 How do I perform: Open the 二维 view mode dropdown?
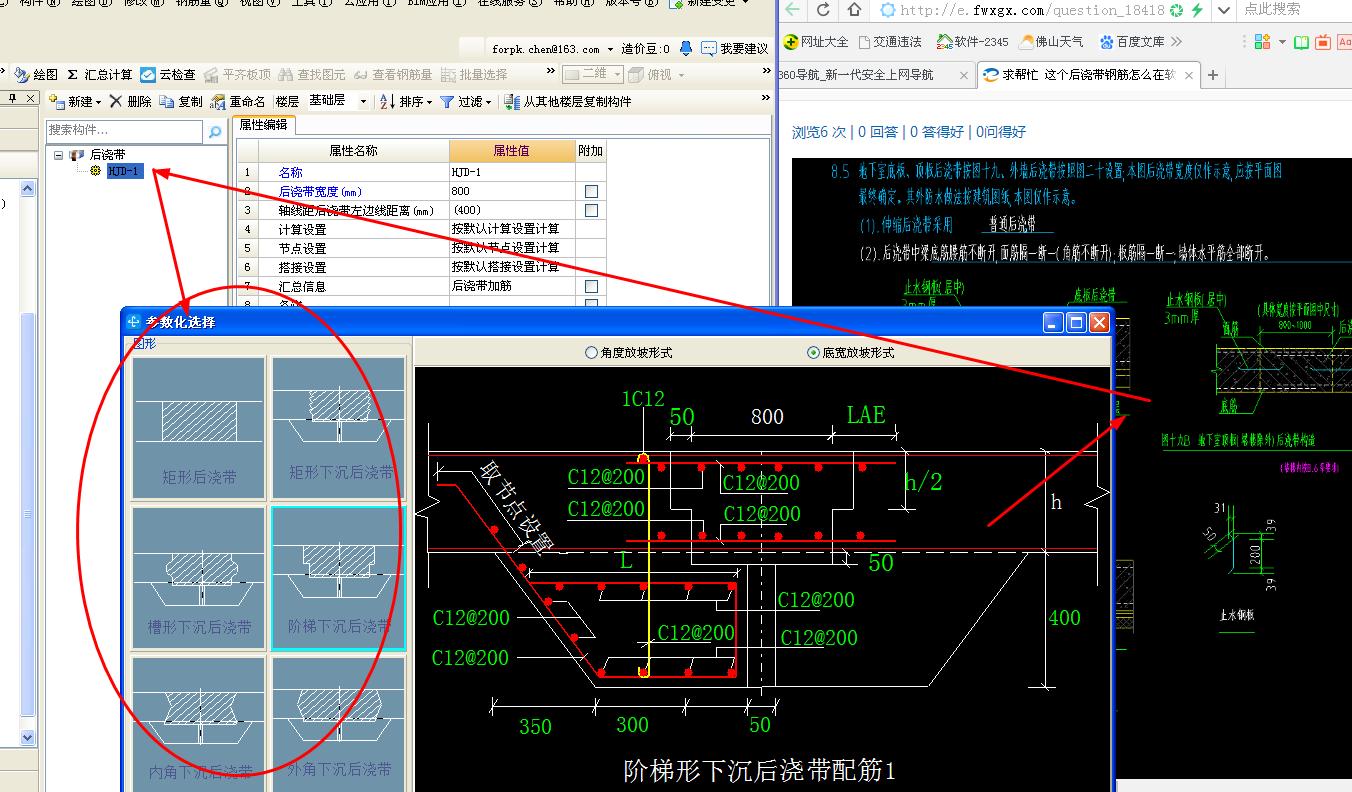(592, 74)
